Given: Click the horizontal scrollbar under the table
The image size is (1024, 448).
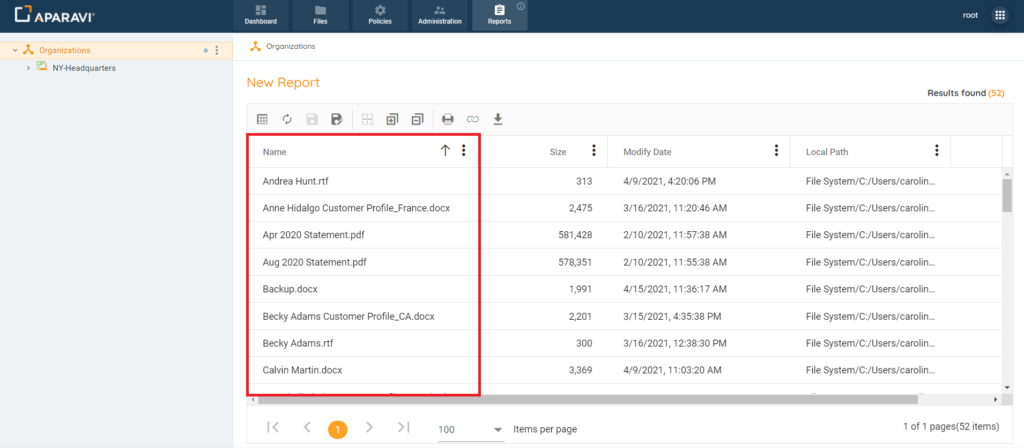Looking at the screenshot, I should tap(600, 400).
